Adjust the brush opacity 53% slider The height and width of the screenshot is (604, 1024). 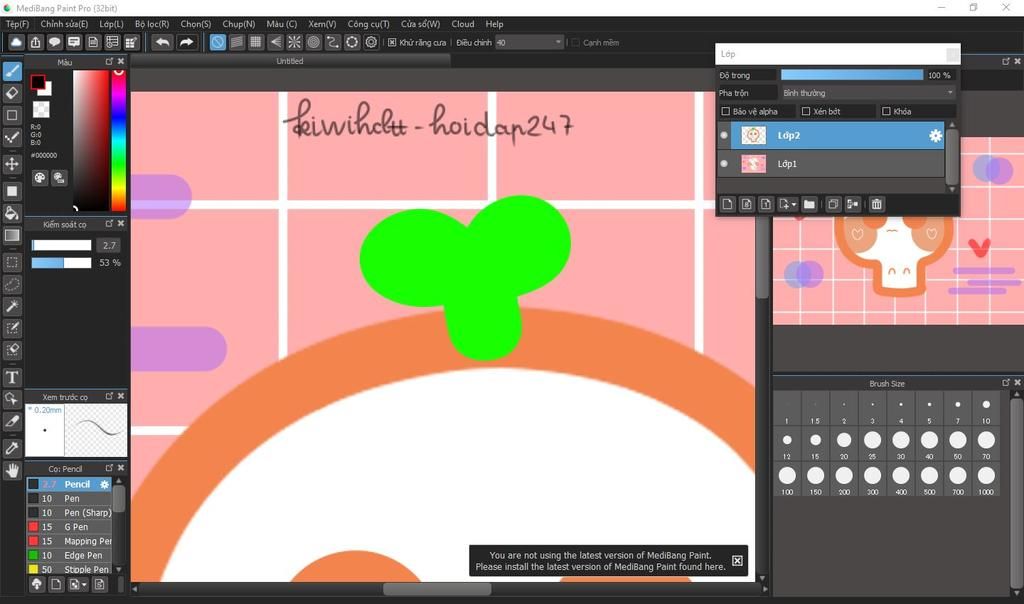[x=61, y=262]
